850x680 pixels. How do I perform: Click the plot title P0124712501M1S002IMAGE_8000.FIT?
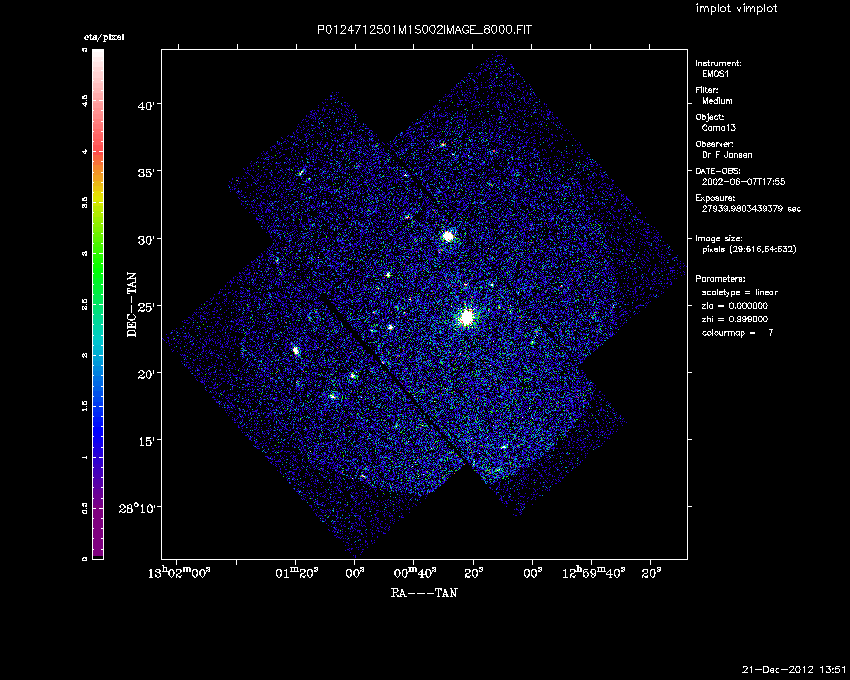point(424,30)
